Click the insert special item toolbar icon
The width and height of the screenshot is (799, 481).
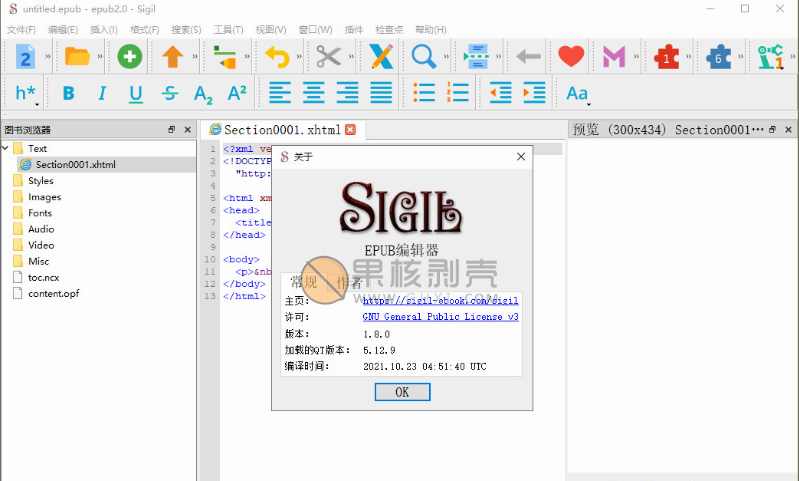(225, 56)
